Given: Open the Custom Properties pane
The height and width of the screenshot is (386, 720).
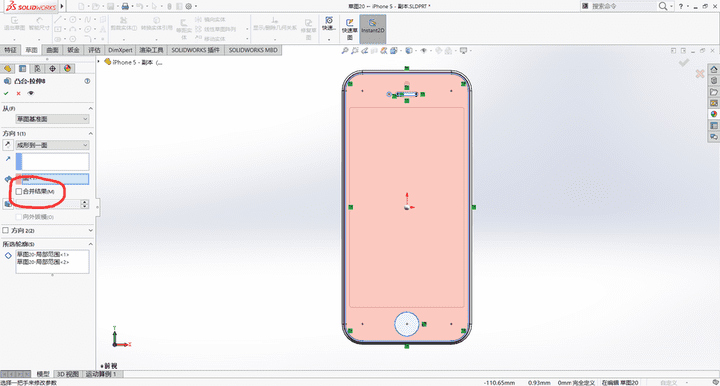Looking at the screenshot, I should tap(714, 125).
